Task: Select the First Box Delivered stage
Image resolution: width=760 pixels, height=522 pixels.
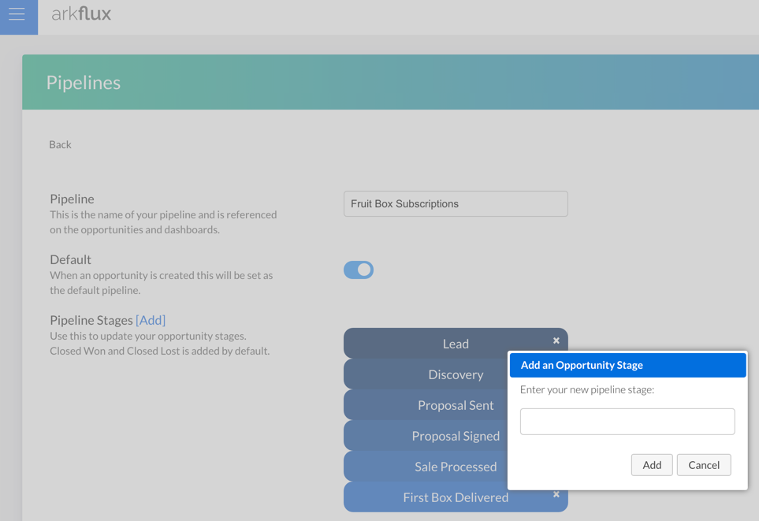Action: 440,497
